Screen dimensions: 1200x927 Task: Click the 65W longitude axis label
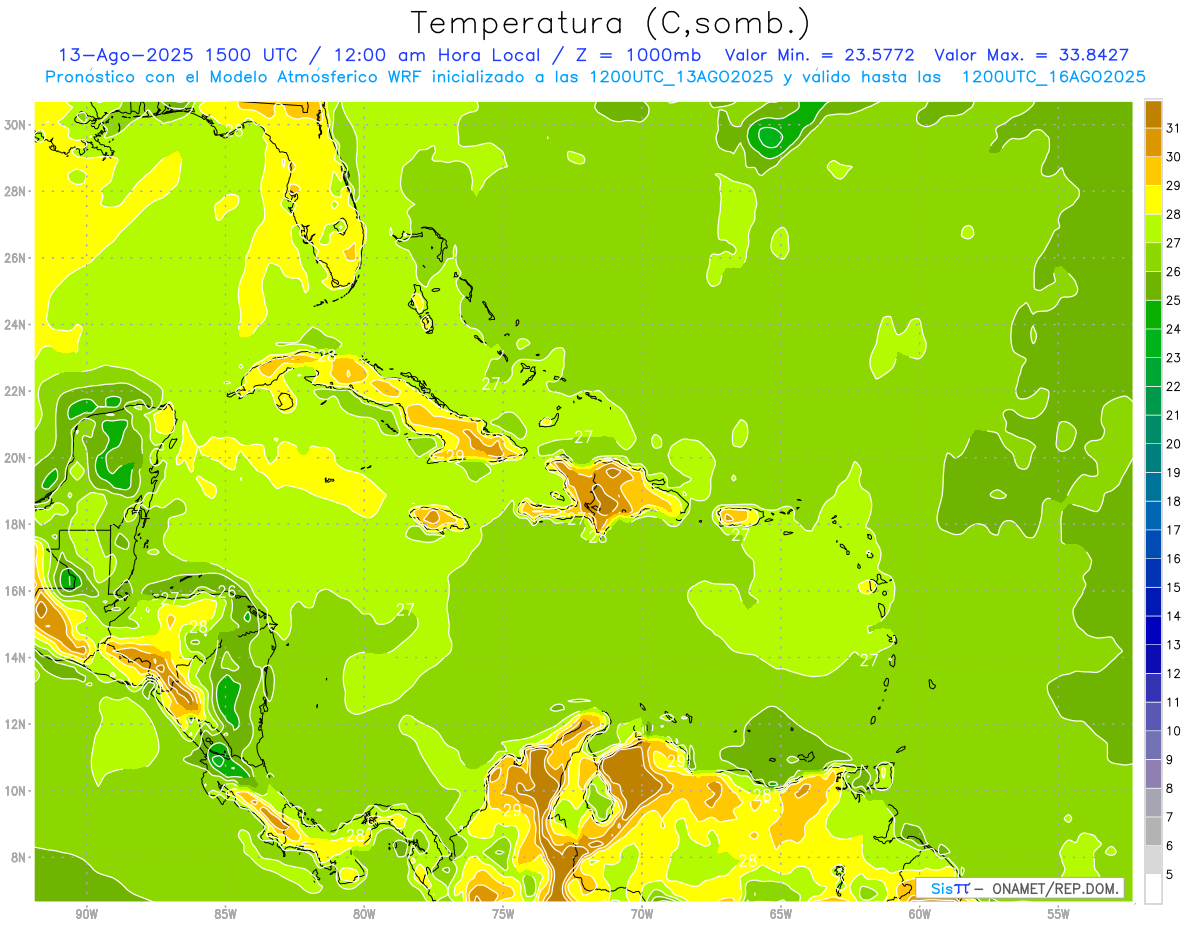(x=781, y=914)
